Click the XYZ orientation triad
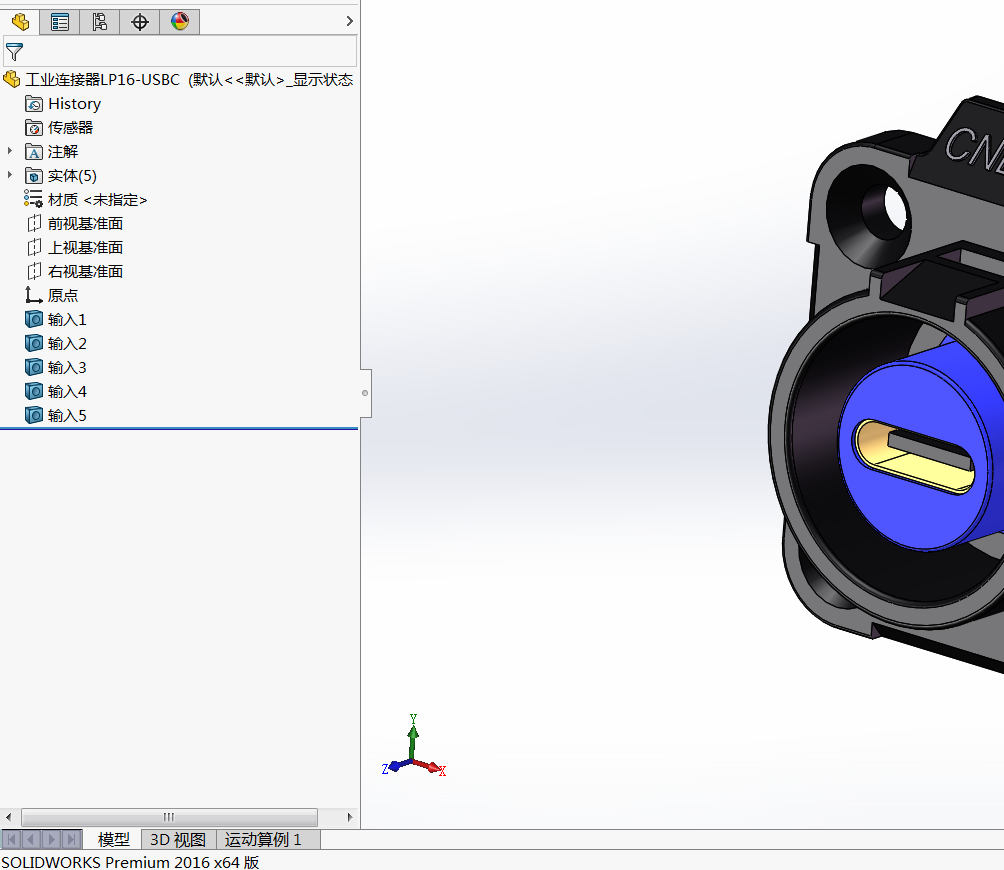This screenshot has width=1004, height=870. point(414,746)
